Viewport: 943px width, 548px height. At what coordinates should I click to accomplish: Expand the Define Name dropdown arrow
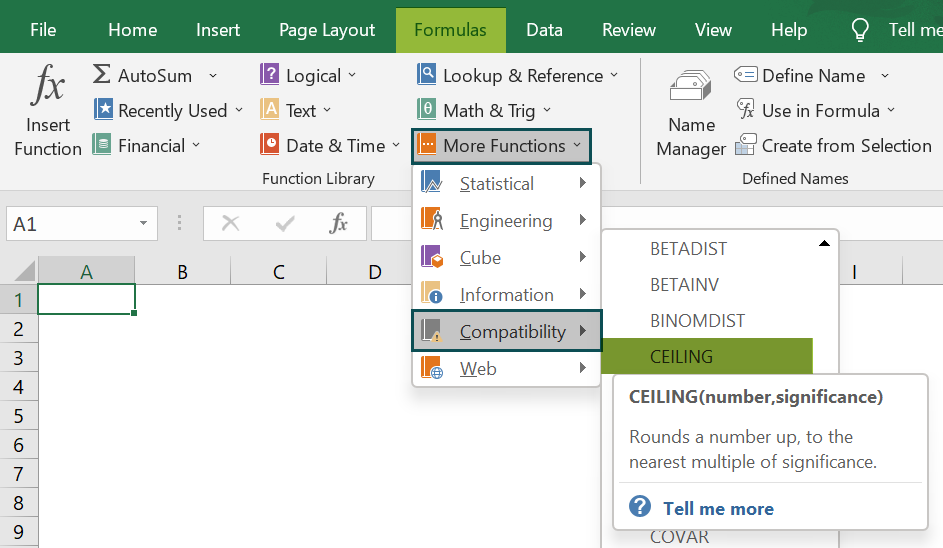click(x=885, y=76)
